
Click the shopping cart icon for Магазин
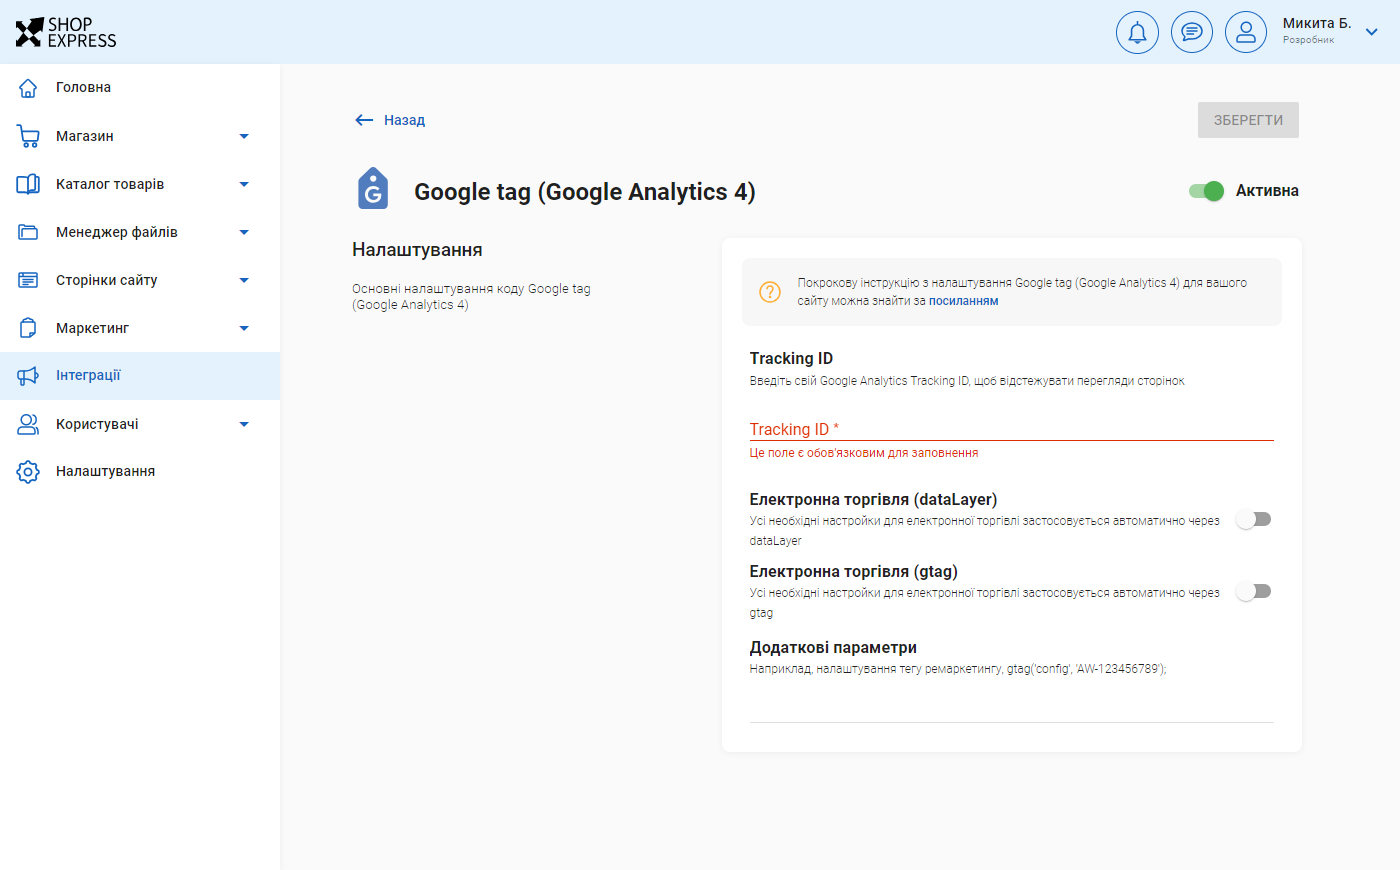[28, 136]
